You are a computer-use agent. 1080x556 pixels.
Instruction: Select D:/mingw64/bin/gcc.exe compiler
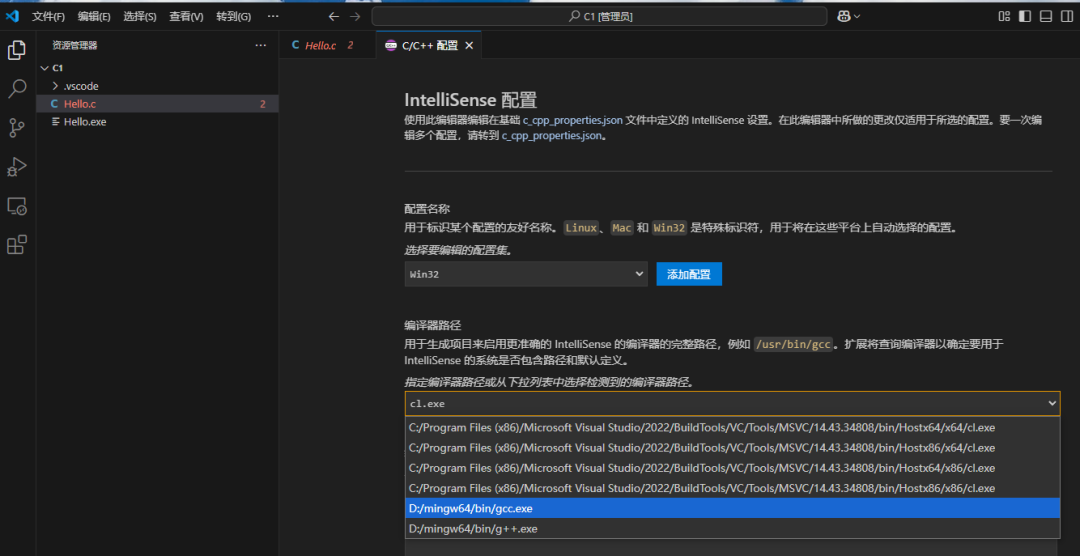pos(733,508)
